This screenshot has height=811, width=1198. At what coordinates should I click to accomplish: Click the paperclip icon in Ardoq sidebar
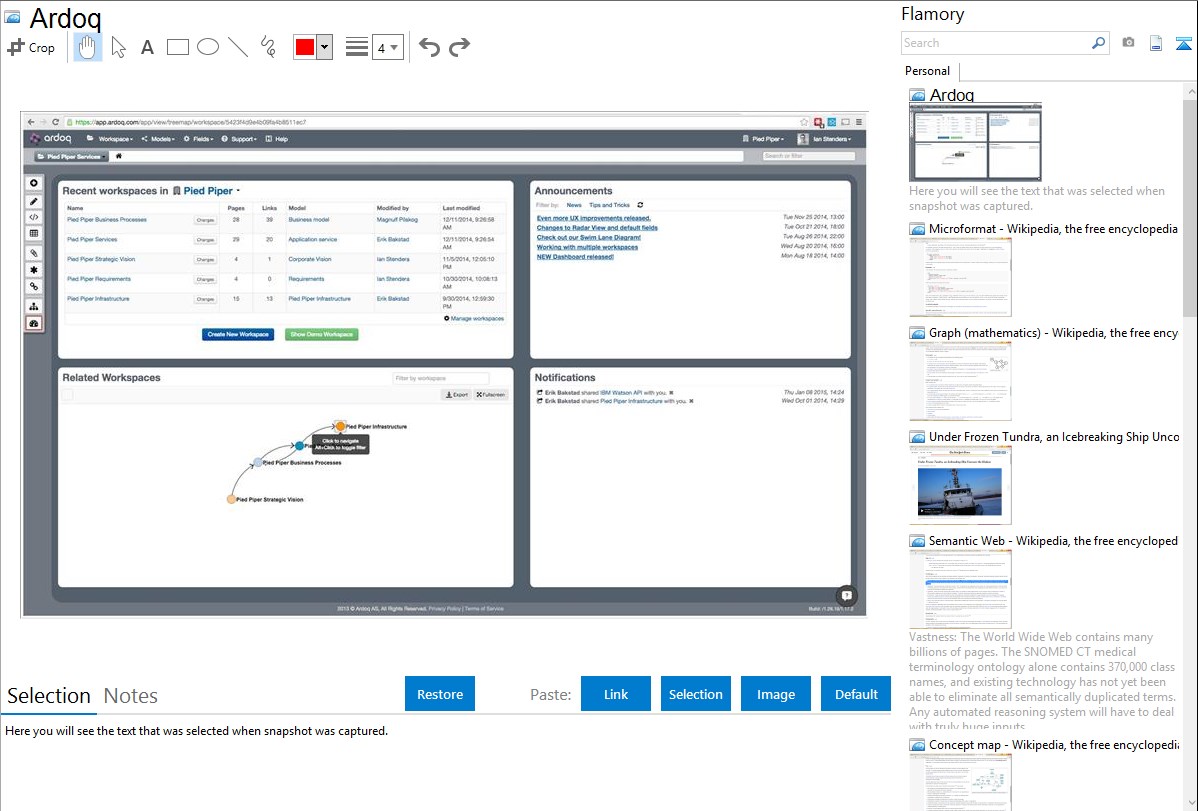coord(34,253)
